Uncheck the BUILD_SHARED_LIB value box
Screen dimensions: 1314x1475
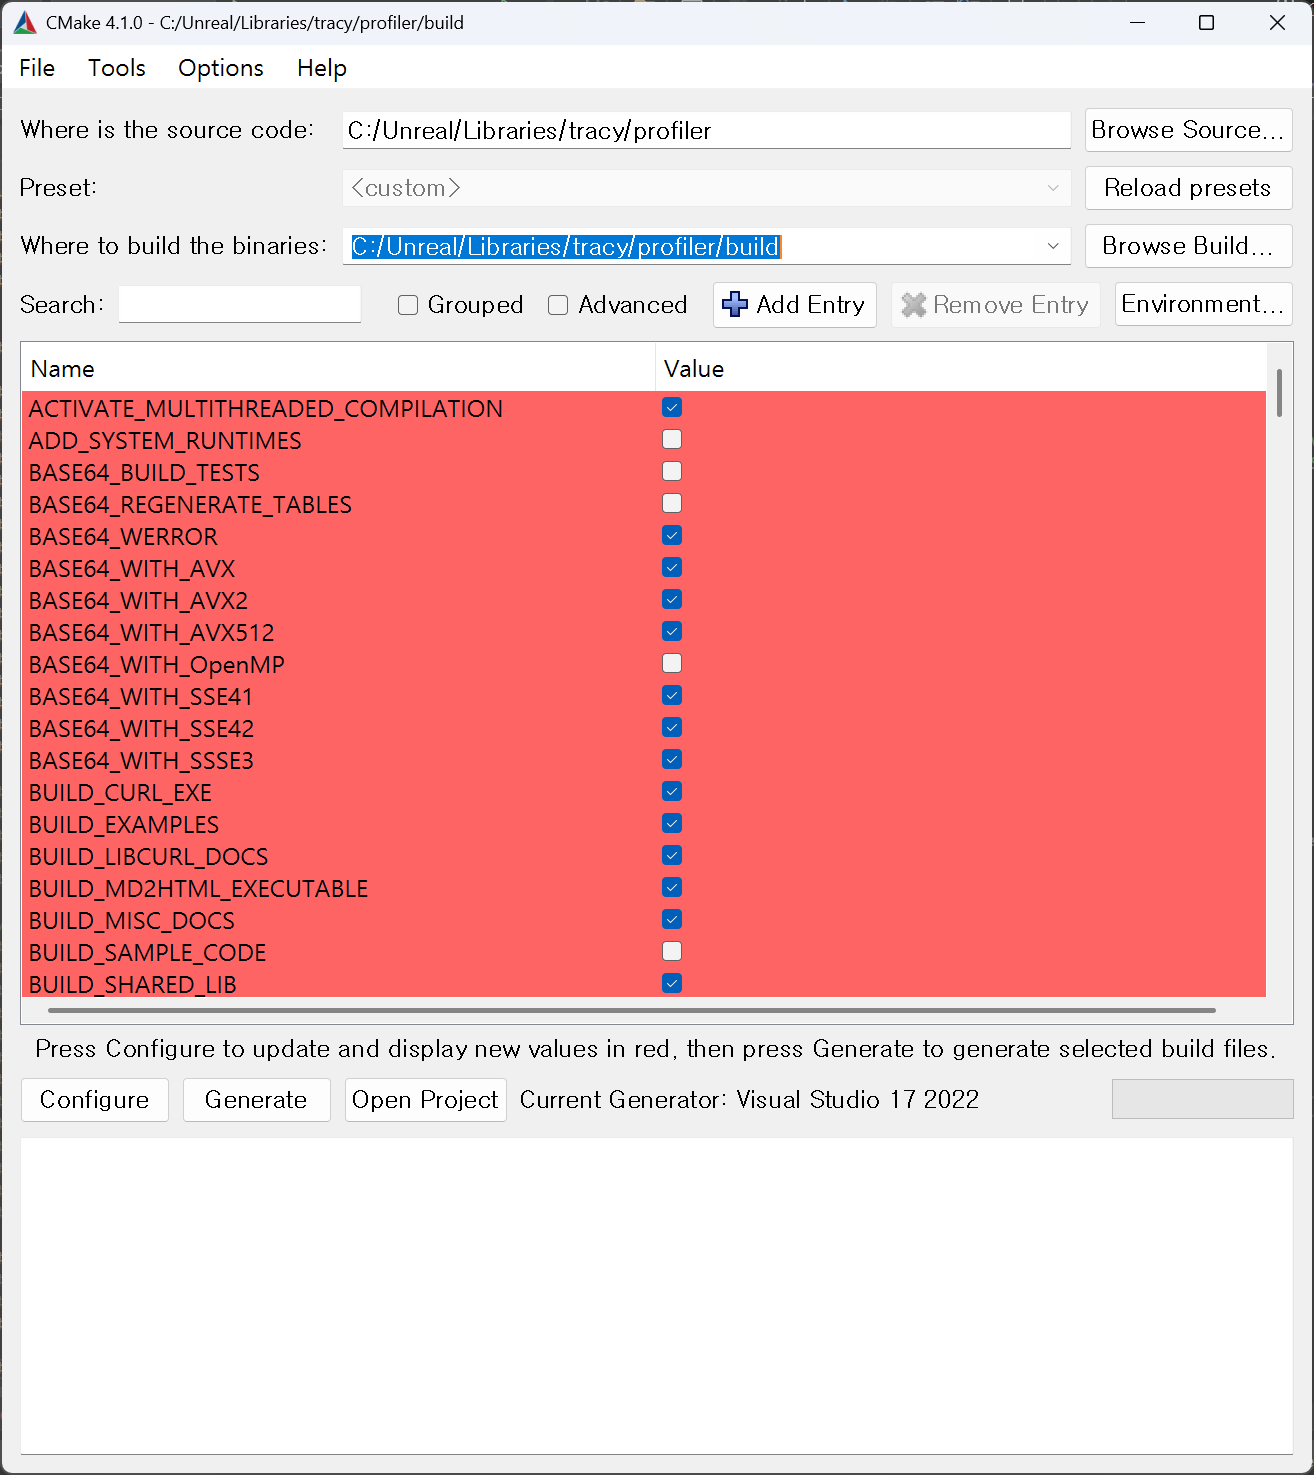[672, 984]
